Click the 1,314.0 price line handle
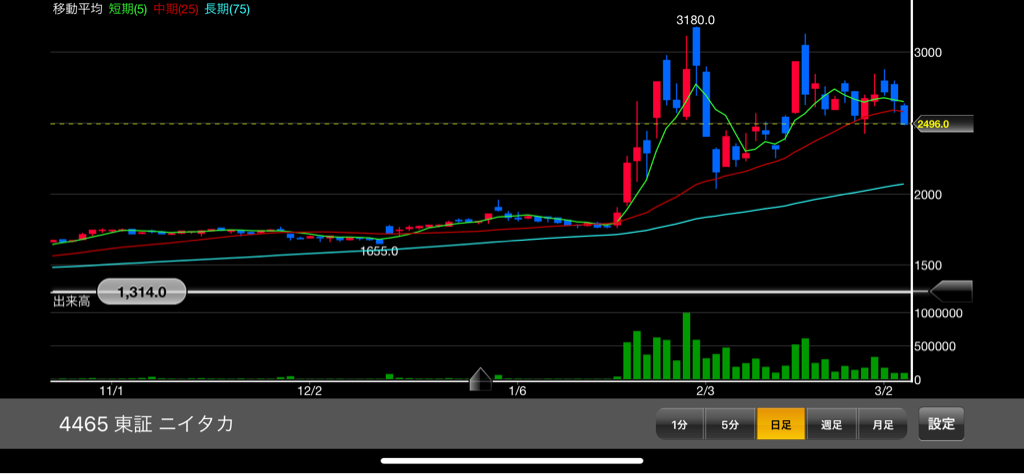Image resolution: width=1024 pixels, height=474 pixels. pos(142,292)
